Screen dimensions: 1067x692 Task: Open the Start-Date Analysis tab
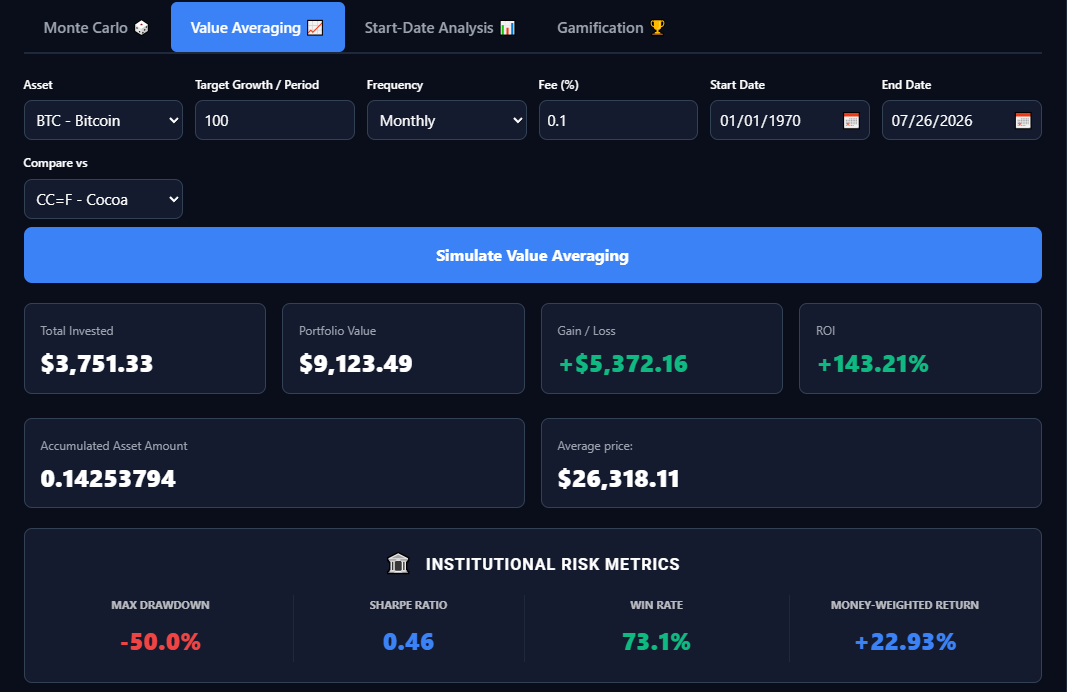(440, 28)
